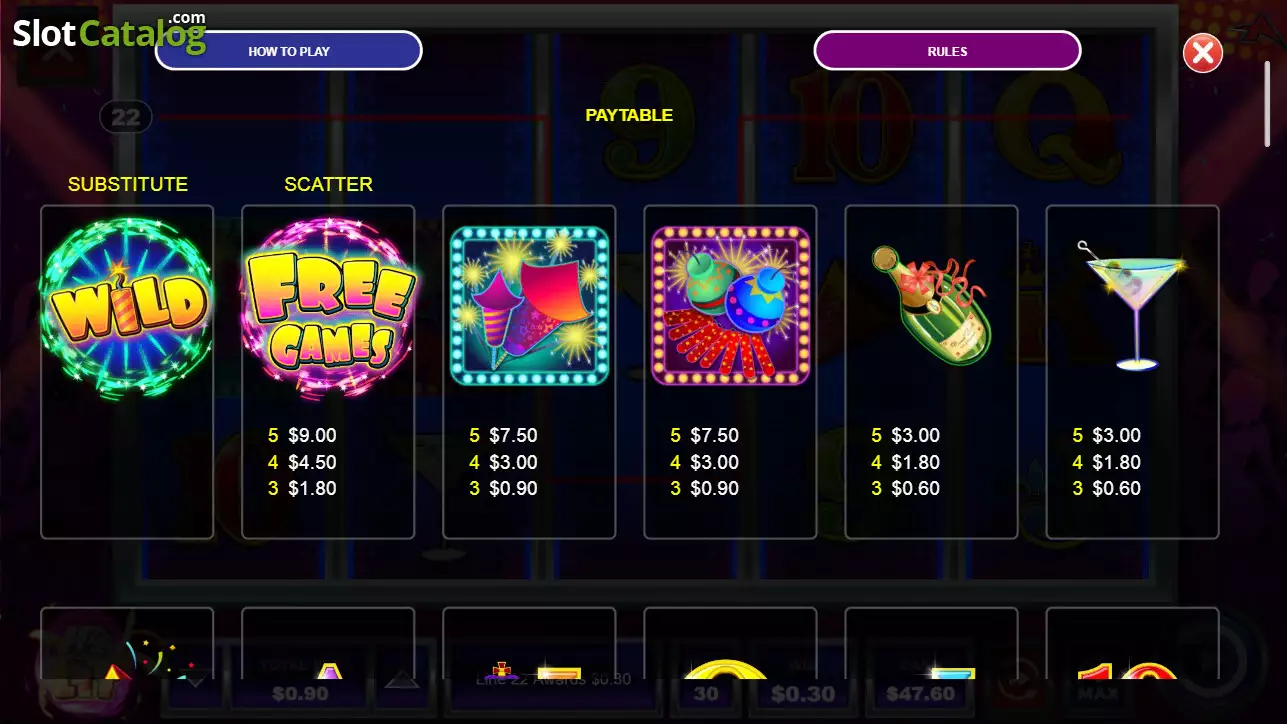Click the Substitute label
Image resolution: width=1287 pixels, height=724 pixels.
[128, 184]
